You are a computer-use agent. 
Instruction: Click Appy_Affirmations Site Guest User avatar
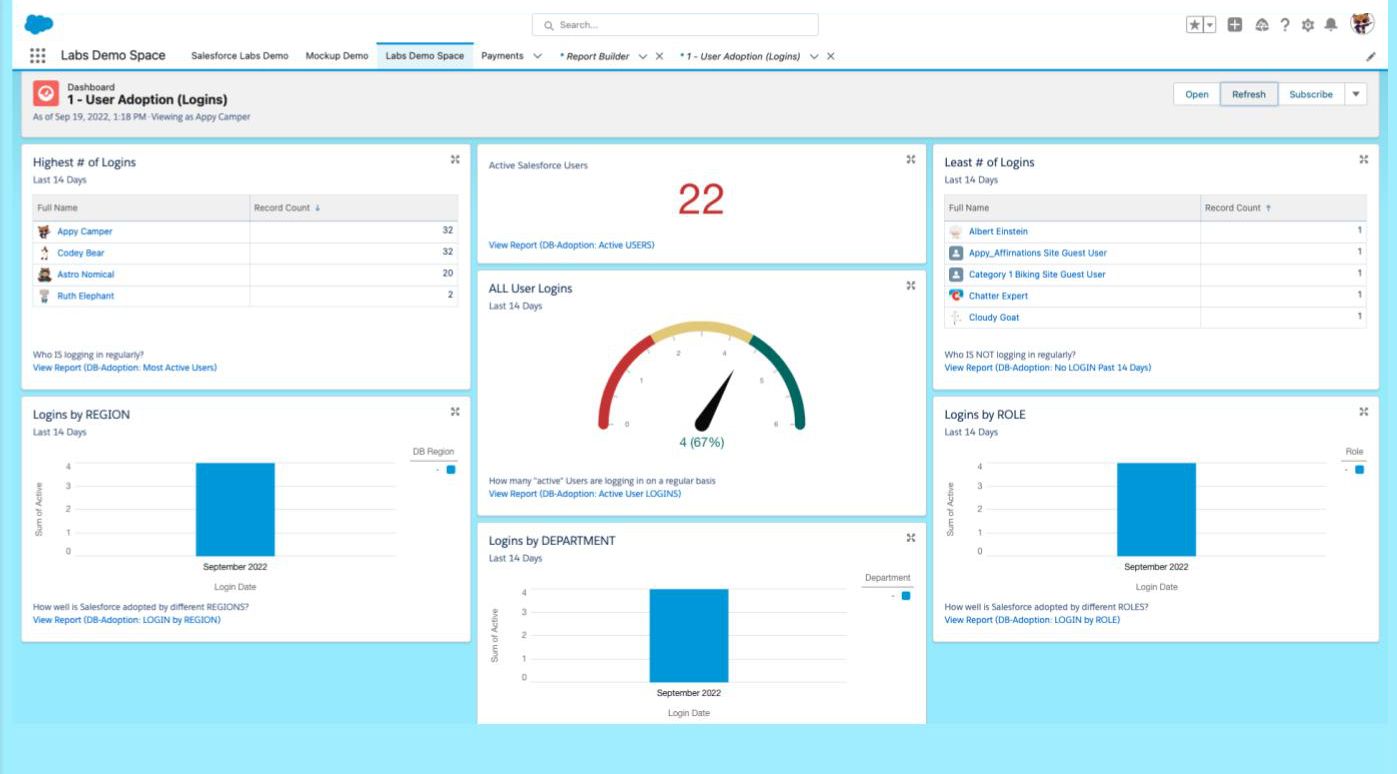pos(956,253)
